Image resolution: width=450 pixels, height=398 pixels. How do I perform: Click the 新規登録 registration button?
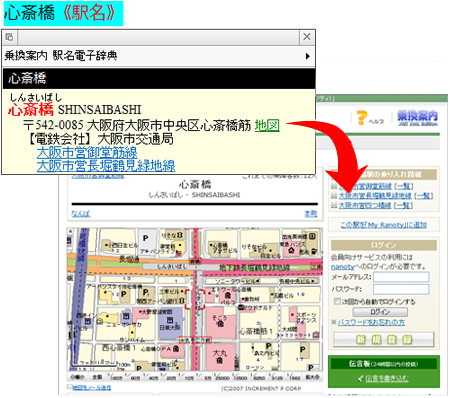coord(384,340)
